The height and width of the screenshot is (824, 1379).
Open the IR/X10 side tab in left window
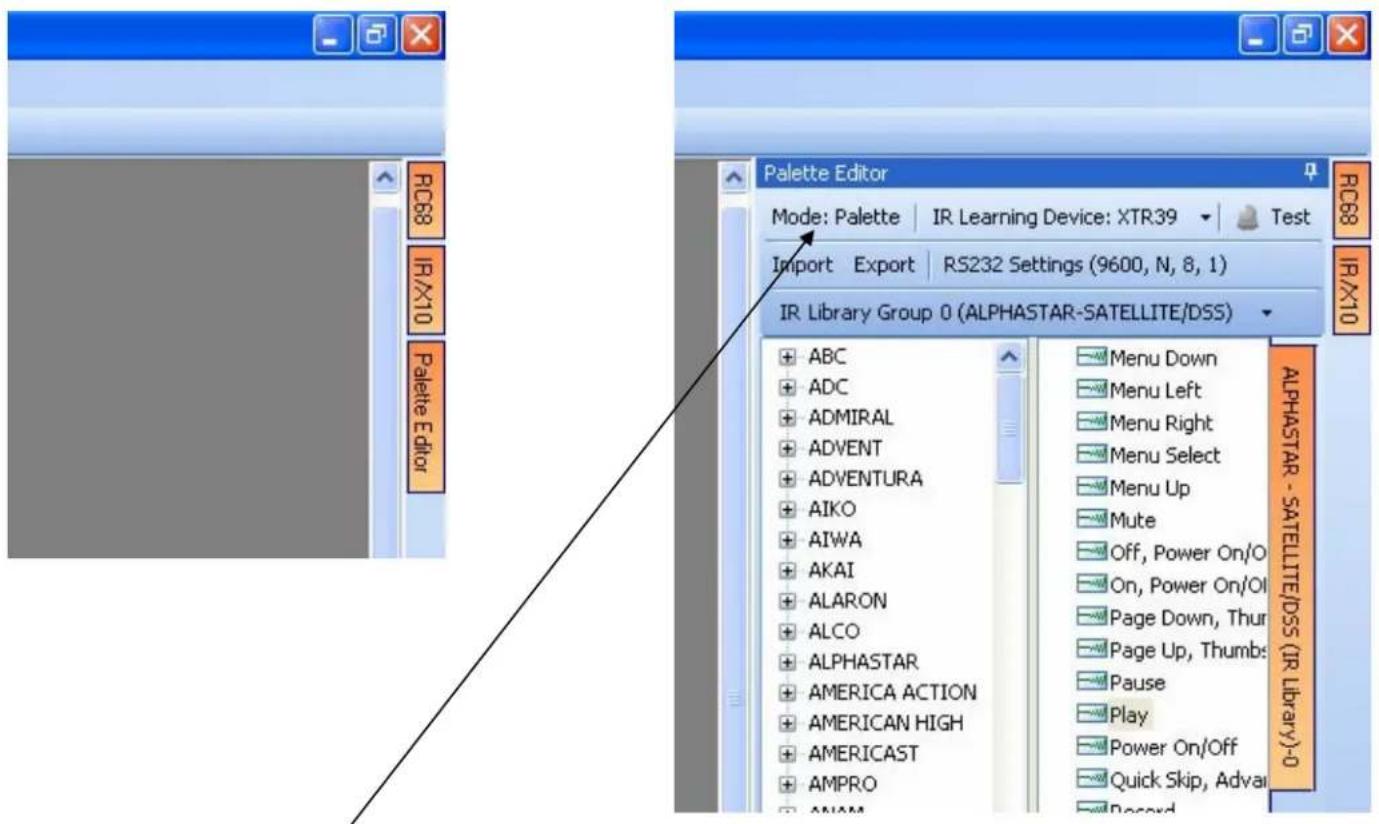[427, 289]
